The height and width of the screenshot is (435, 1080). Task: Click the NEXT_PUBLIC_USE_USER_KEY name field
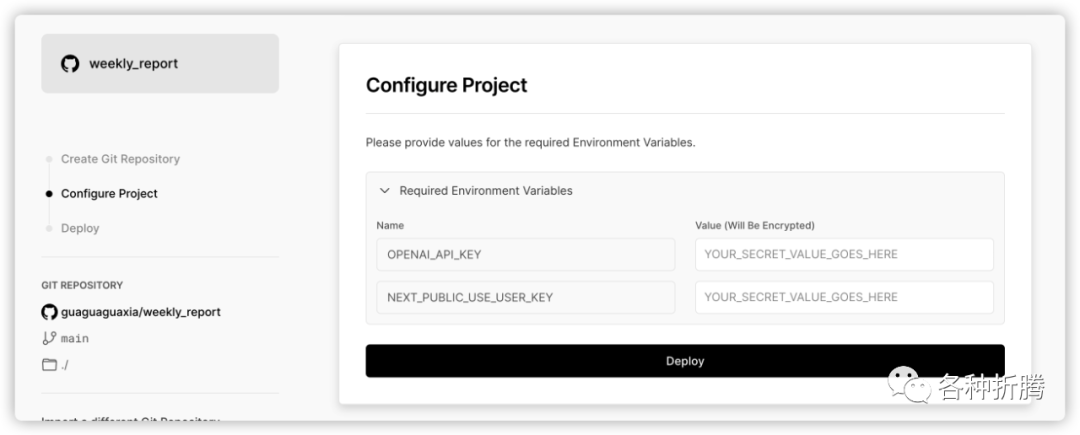point(525,297)
